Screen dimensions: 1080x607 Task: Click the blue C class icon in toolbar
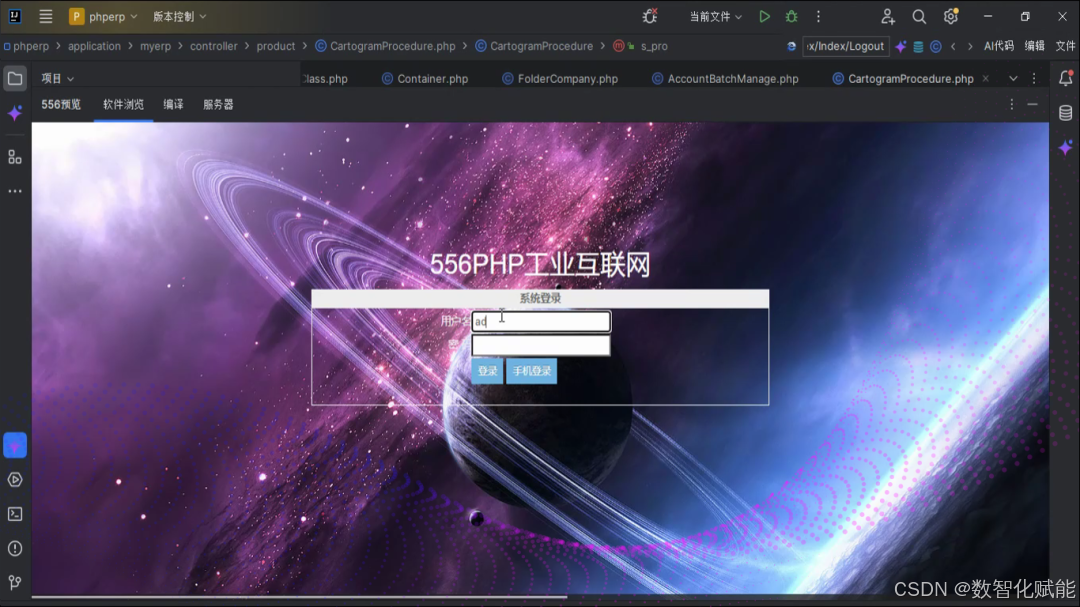935,46
